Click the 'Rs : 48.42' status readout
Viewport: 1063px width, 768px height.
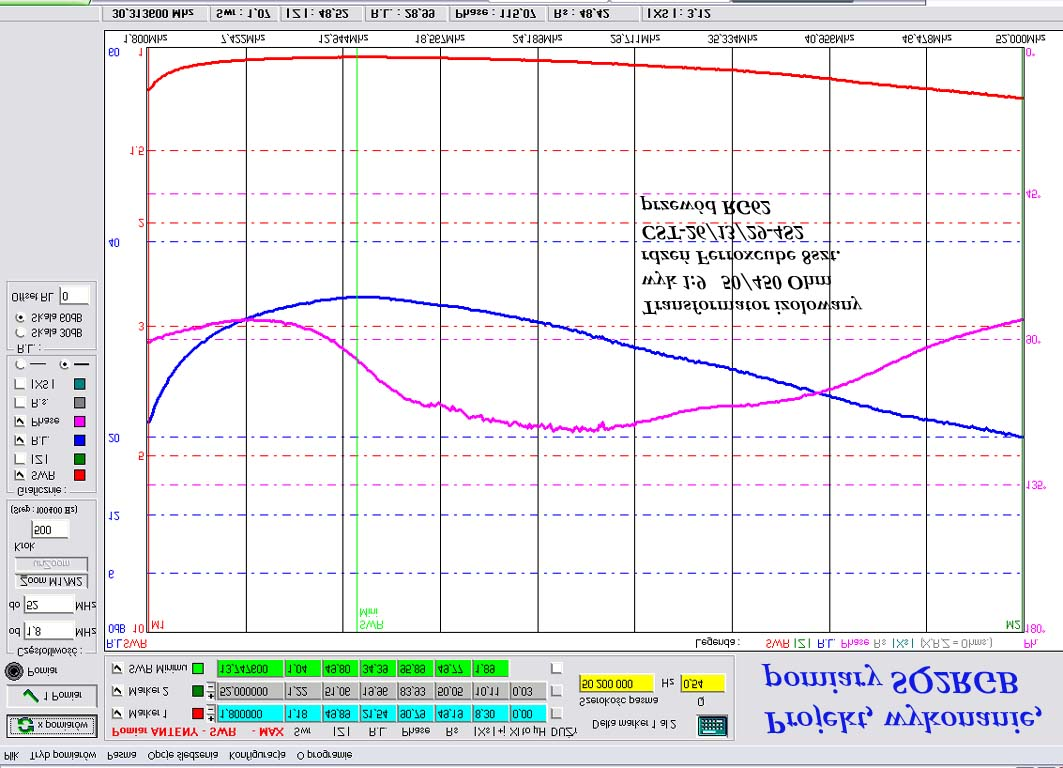(x=591, y=13)
